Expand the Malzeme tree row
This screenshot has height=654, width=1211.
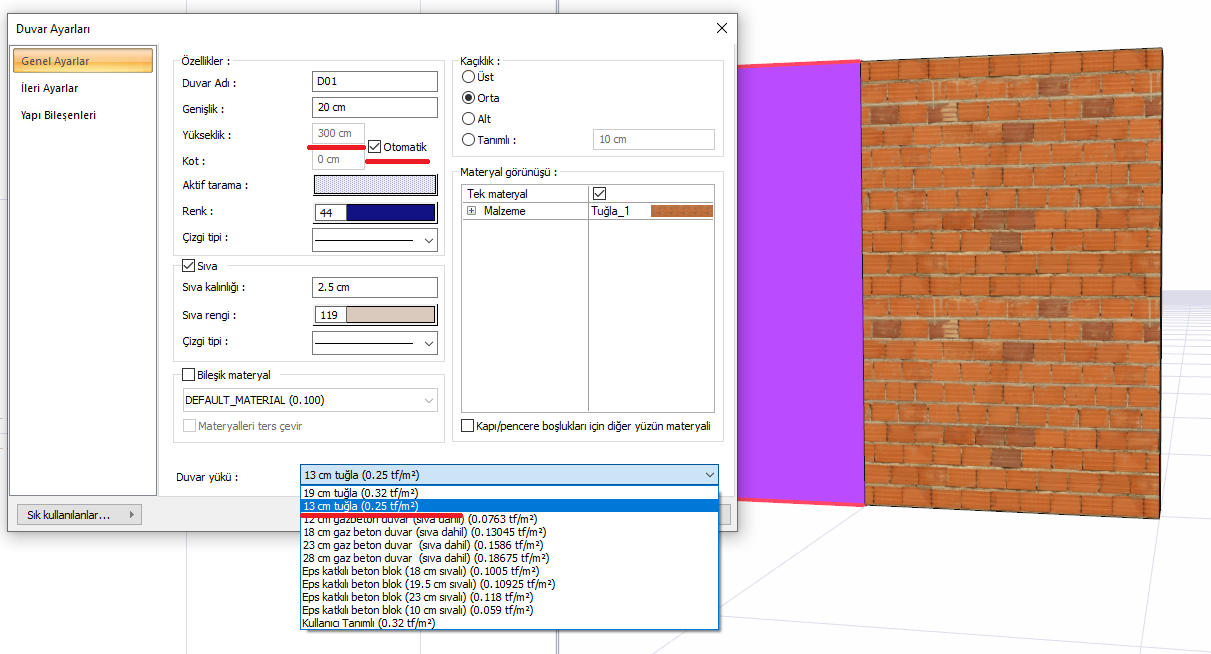471,211
